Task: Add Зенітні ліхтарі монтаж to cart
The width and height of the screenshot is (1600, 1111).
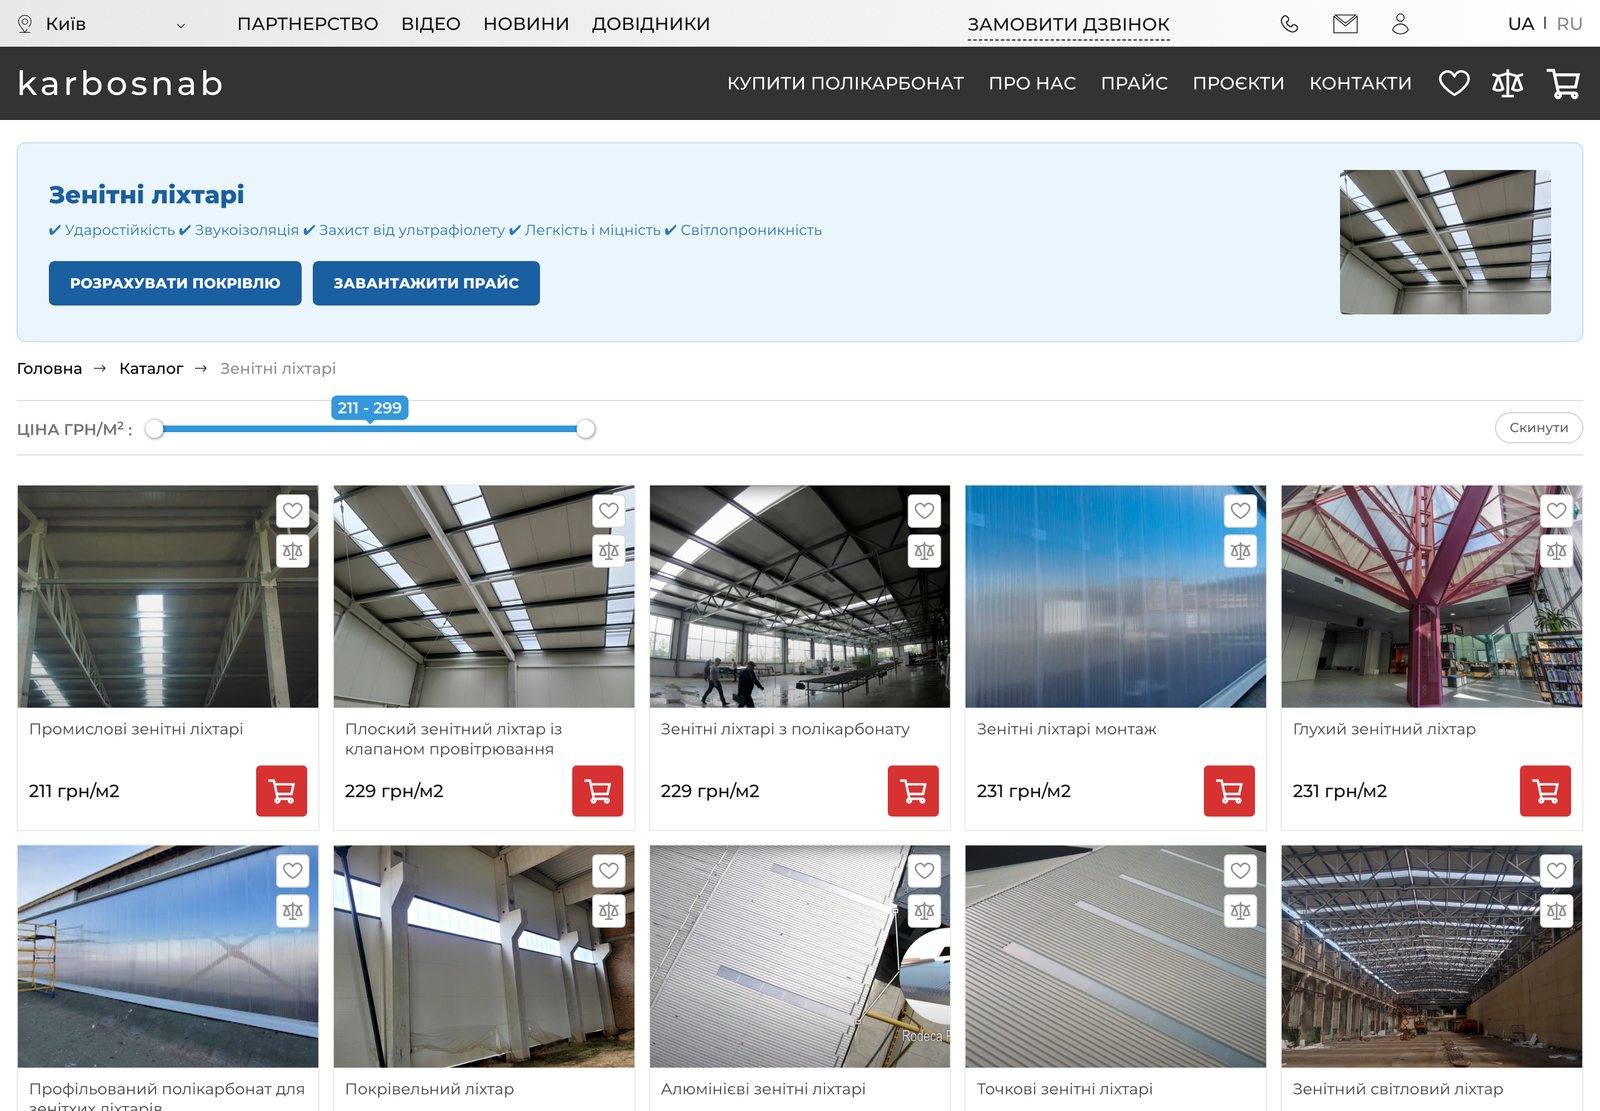Action: click(1230, 791)
